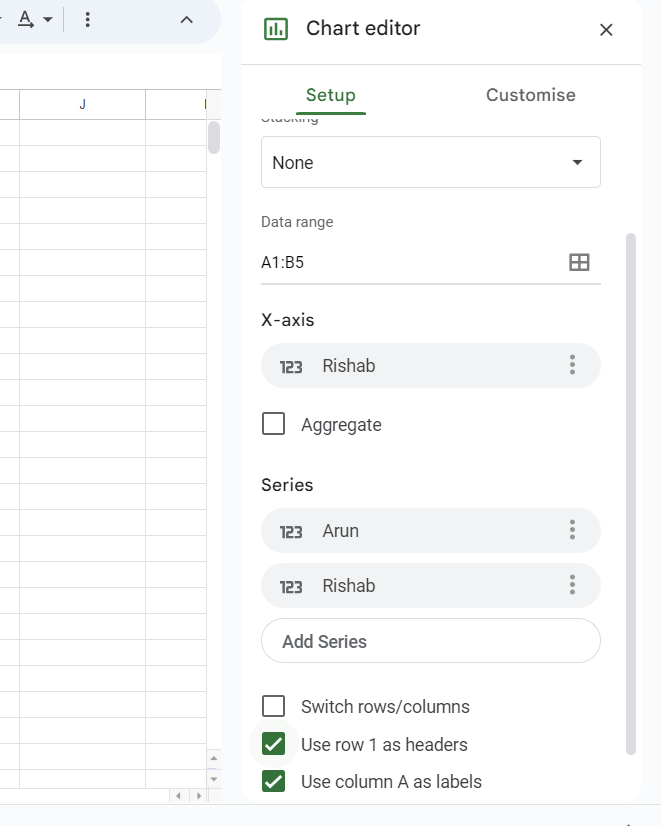661x826 pixels.
Task: Click the Chart editor bar chart icon
Action: pos(275,29)
